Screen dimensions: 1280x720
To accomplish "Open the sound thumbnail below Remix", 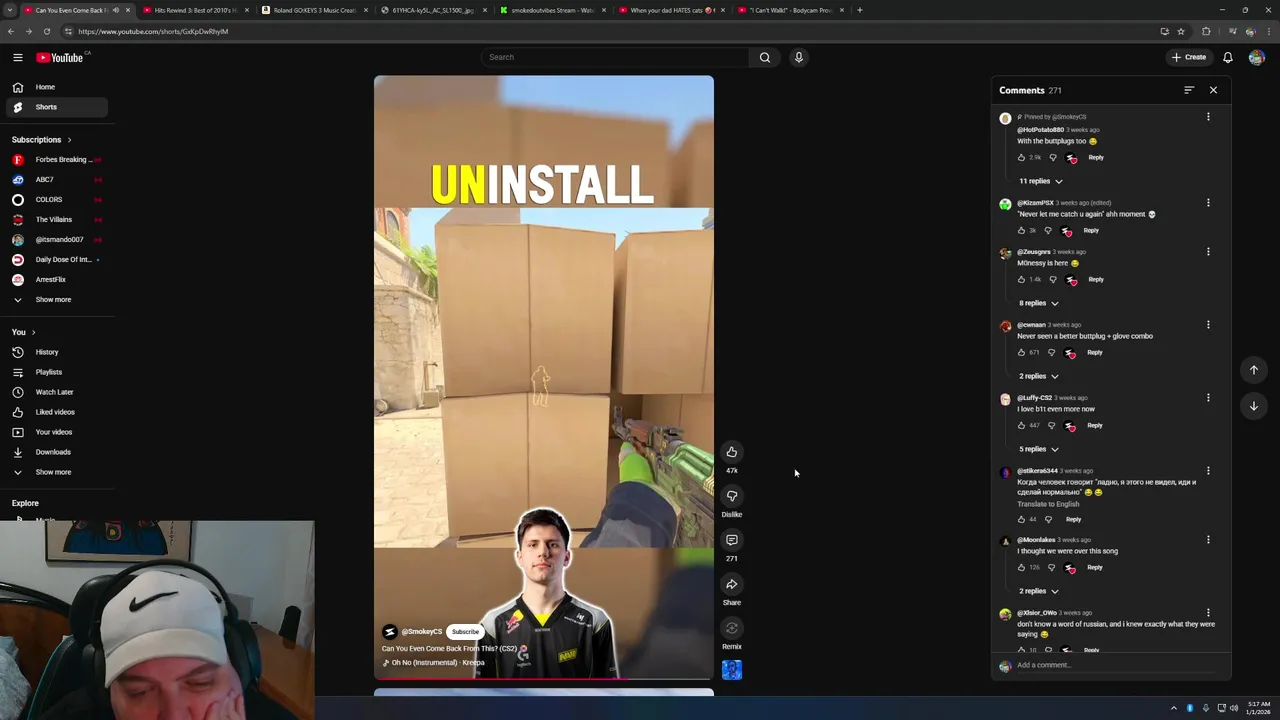I will 732,670.
